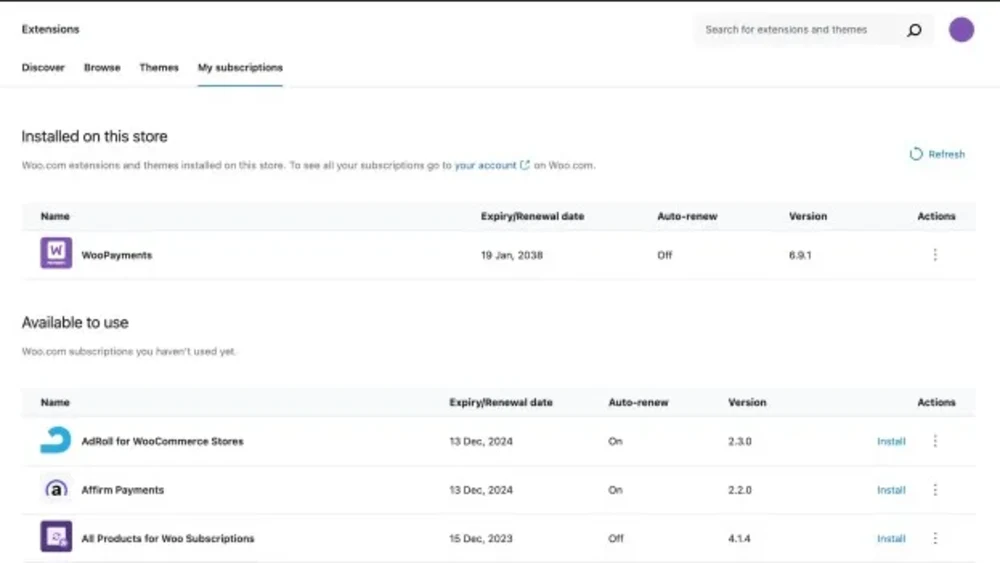Click the Refresh button
This screenshot has height=563, width=1000.
[937, 154]
